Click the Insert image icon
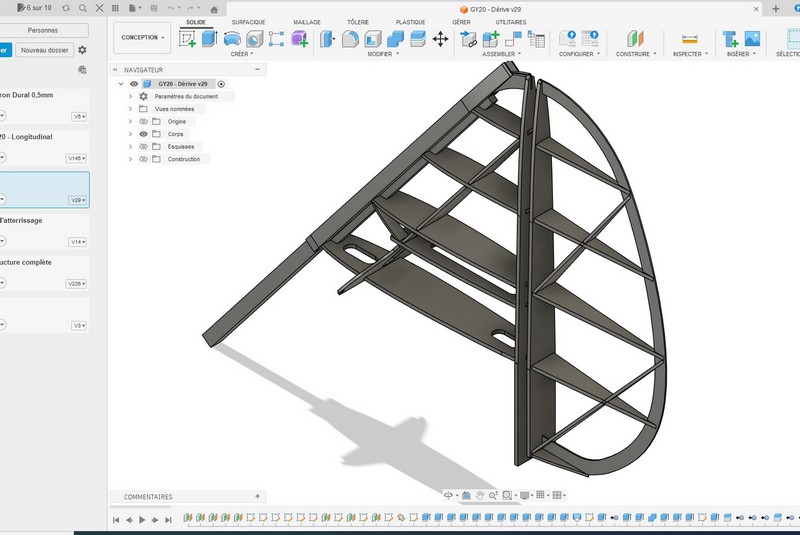Image resolution: width=800 pixels, height=535 pixels. 752,39
